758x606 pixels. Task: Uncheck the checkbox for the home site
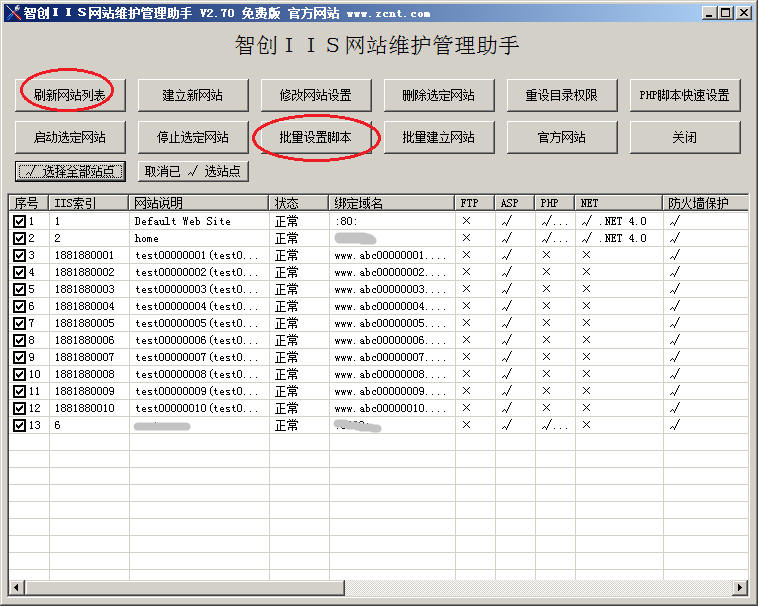pos(19,238)
